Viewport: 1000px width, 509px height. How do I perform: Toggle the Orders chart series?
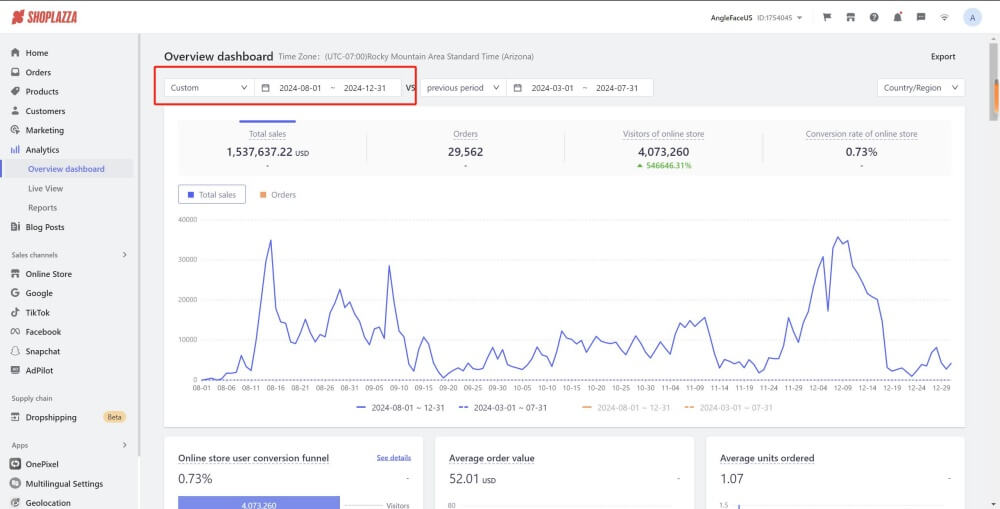coord(278,195)
